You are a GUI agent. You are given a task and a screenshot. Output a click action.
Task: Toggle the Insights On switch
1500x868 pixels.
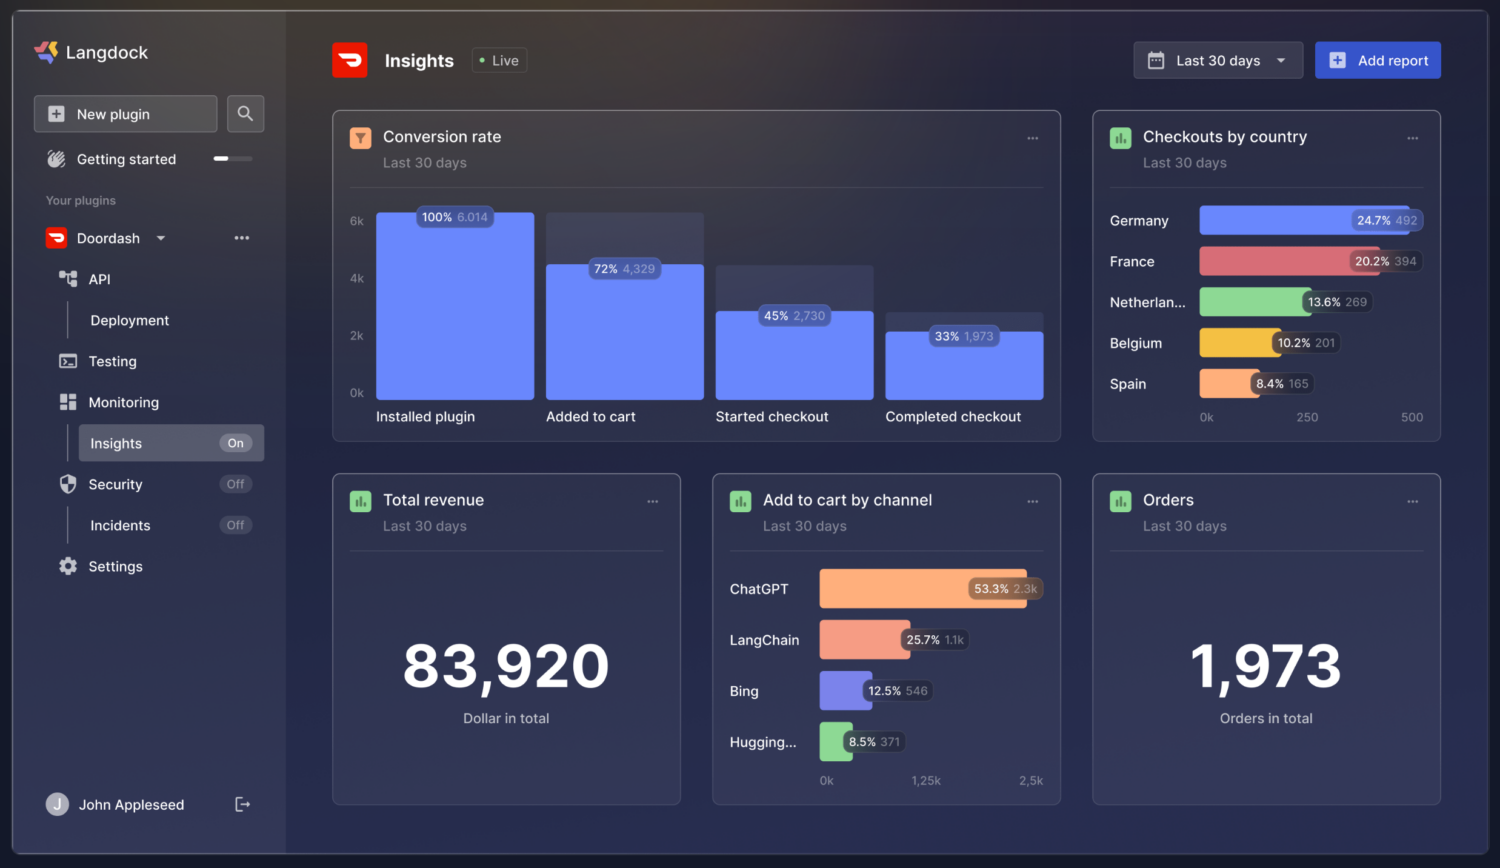point(235,443)
